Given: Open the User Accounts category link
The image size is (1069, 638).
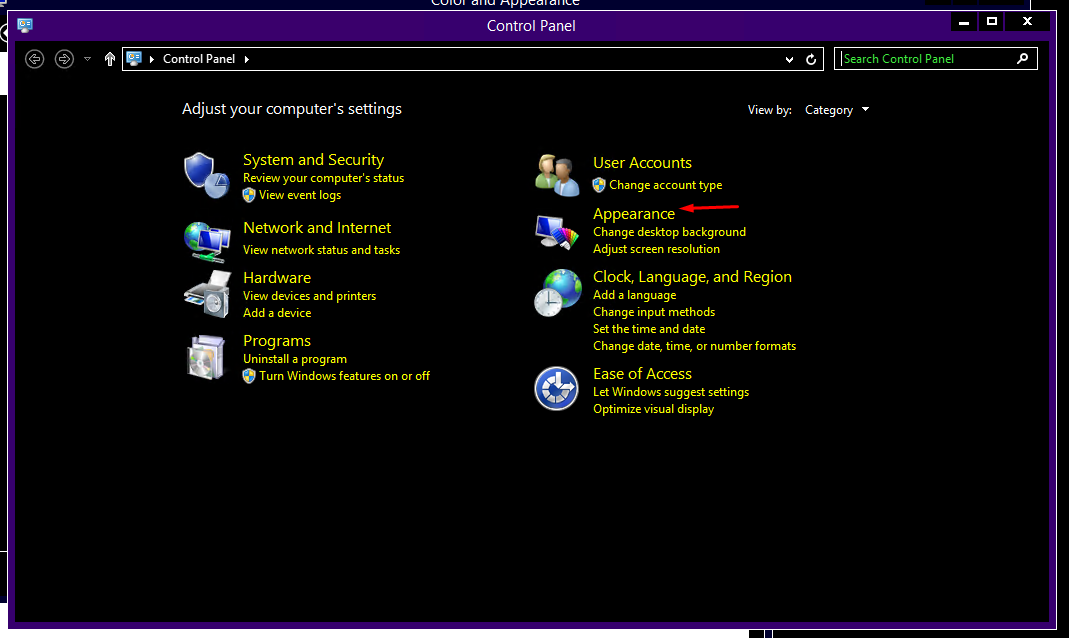Looking at the screenshot, I should 642,163.
